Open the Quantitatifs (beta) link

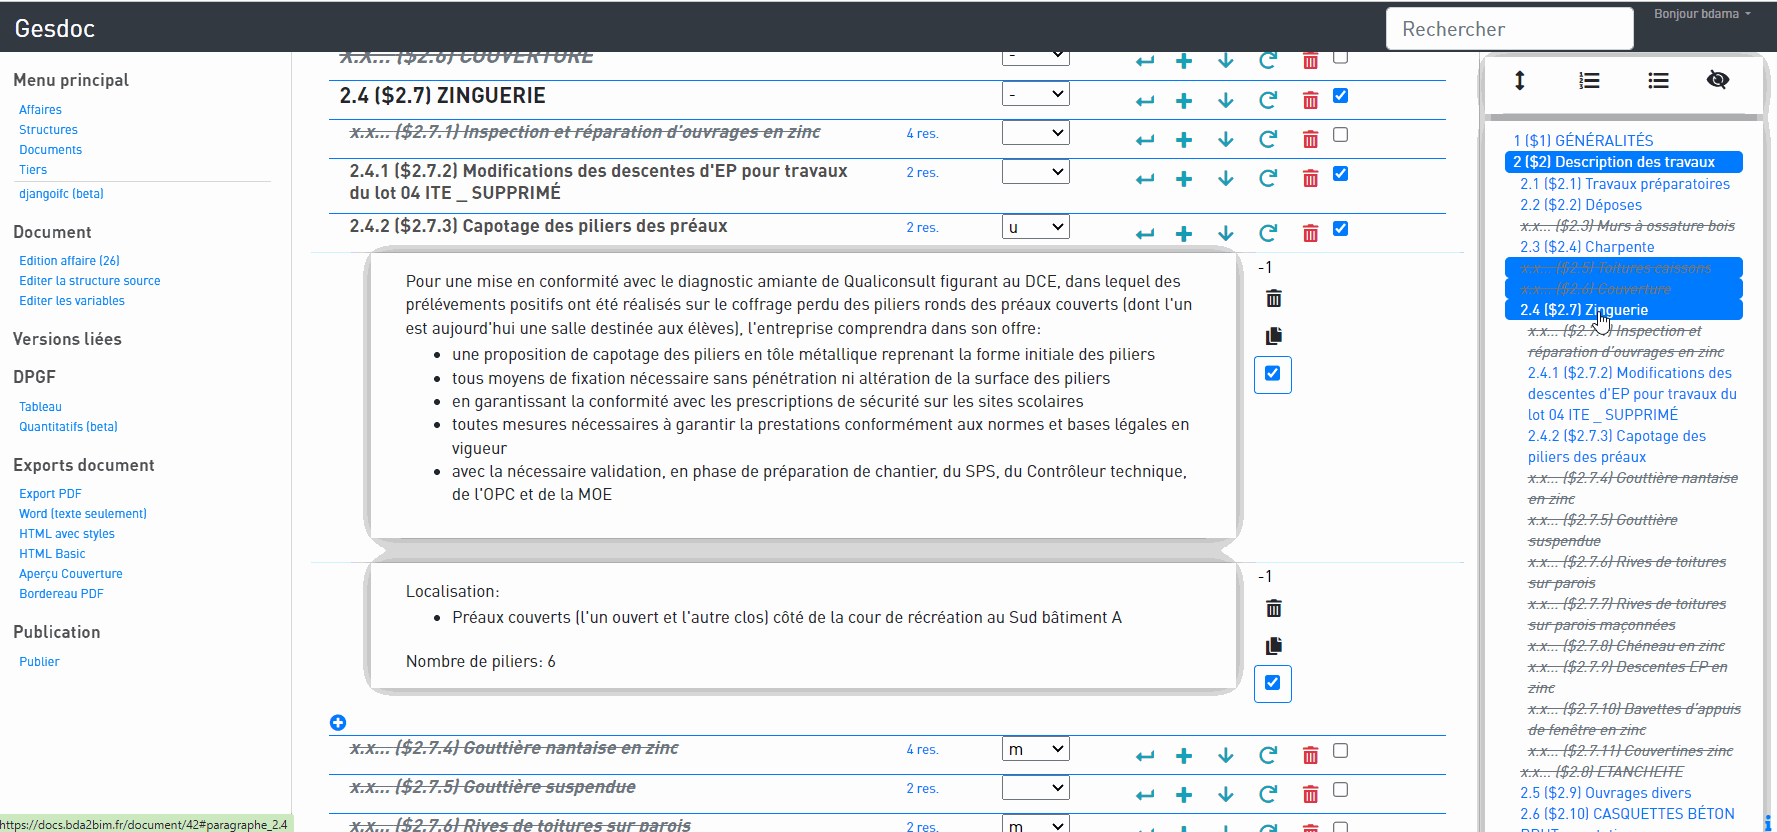coord(68,427)
